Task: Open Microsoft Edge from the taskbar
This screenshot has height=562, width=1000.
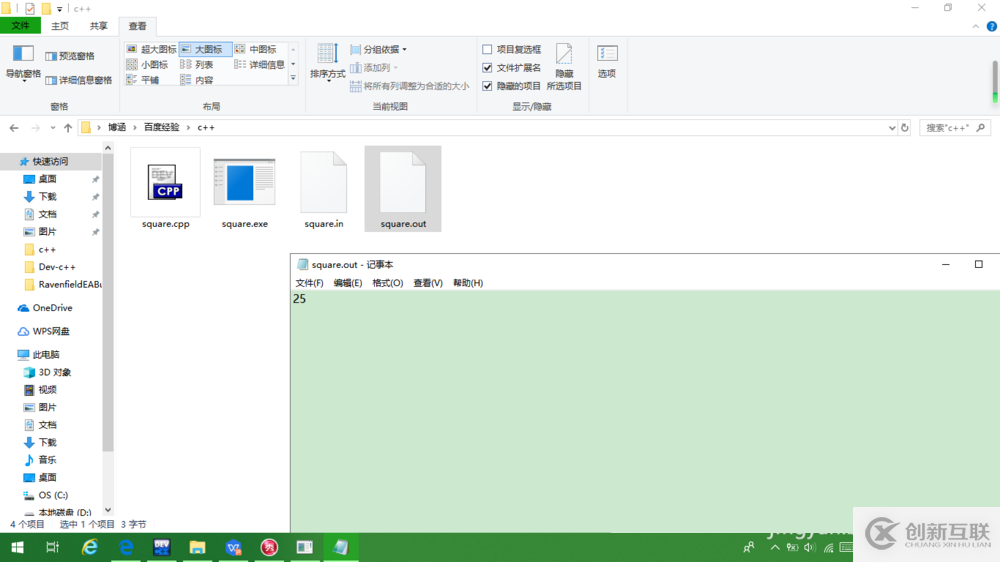Action: coord(126,547)
